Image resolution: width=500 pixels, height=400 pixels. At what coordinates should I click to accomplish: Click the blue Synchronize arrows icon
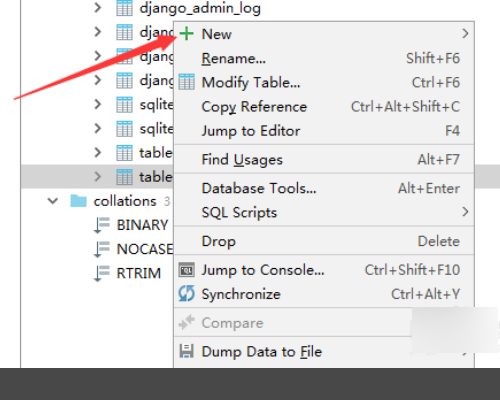pos(186,294)
